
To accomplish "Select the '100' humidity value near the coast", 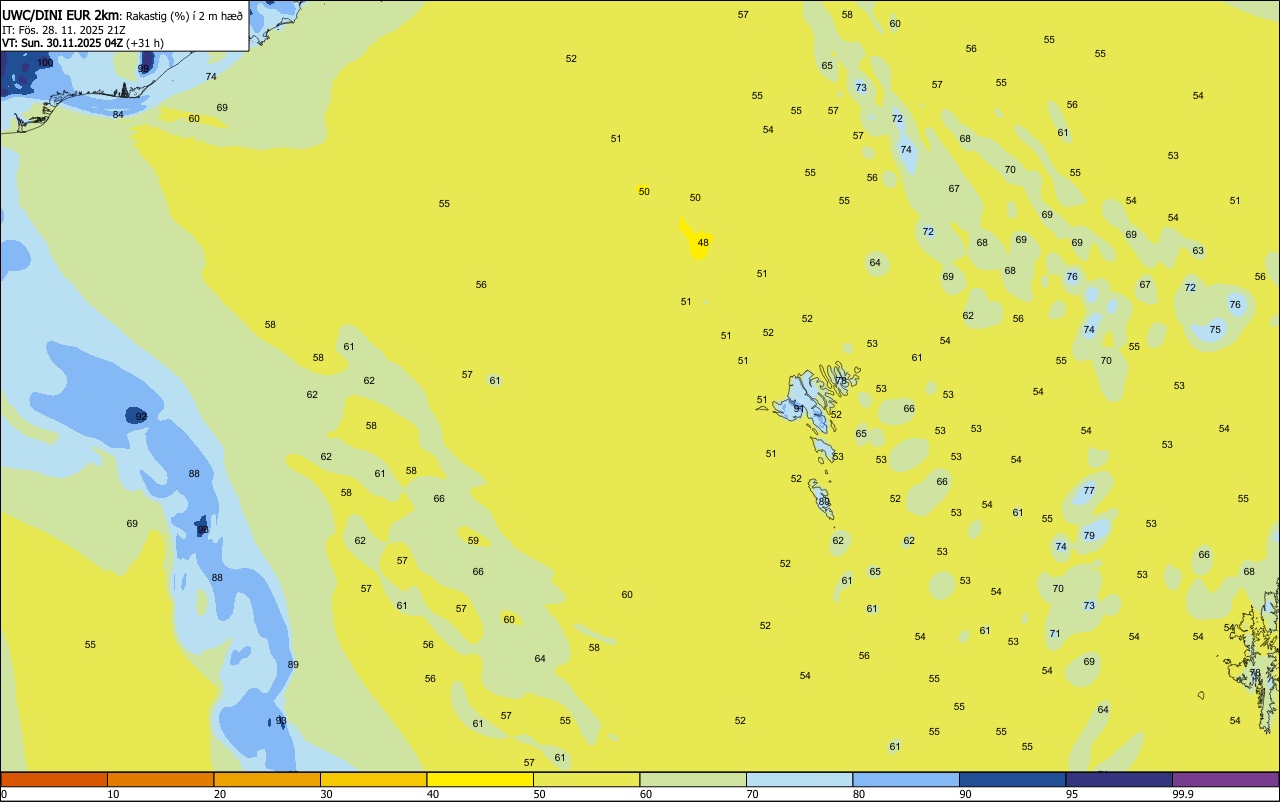I will click(x=45, y=63).
